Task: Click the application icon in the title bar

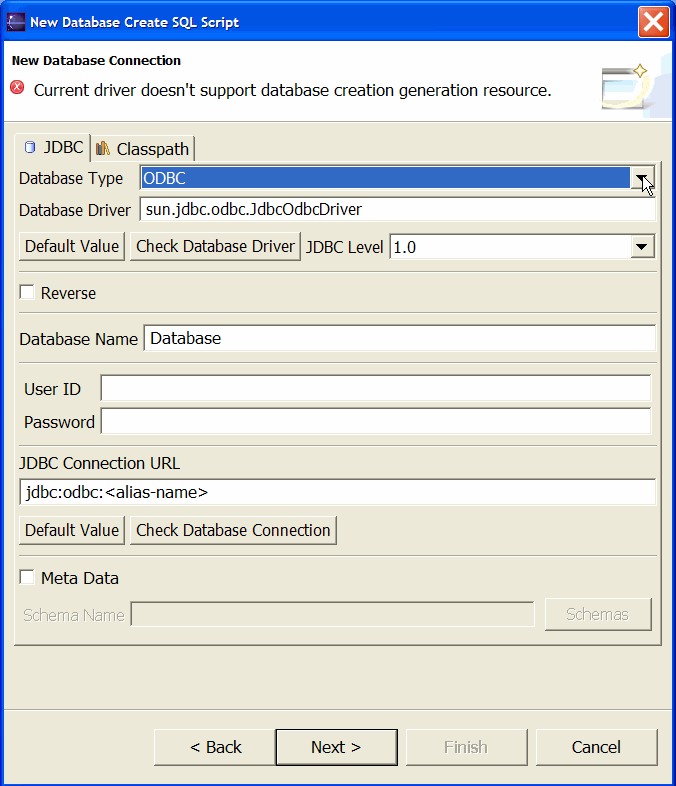Action: pyautogui.click(x=16, y=22)
